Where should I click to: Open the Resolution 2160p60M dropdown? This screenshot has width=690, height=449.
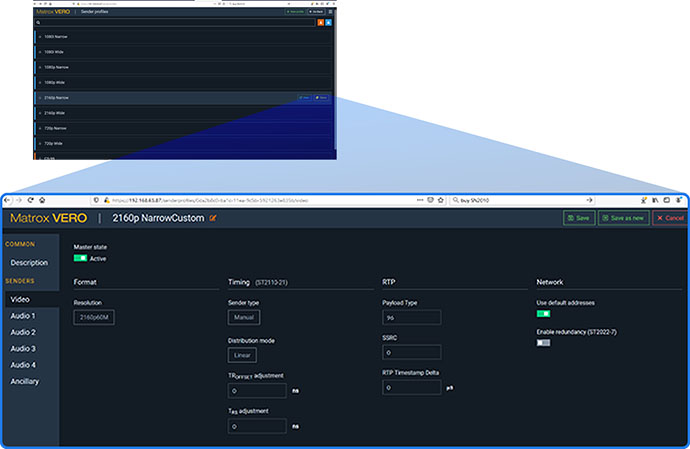(x=94, y=317)
